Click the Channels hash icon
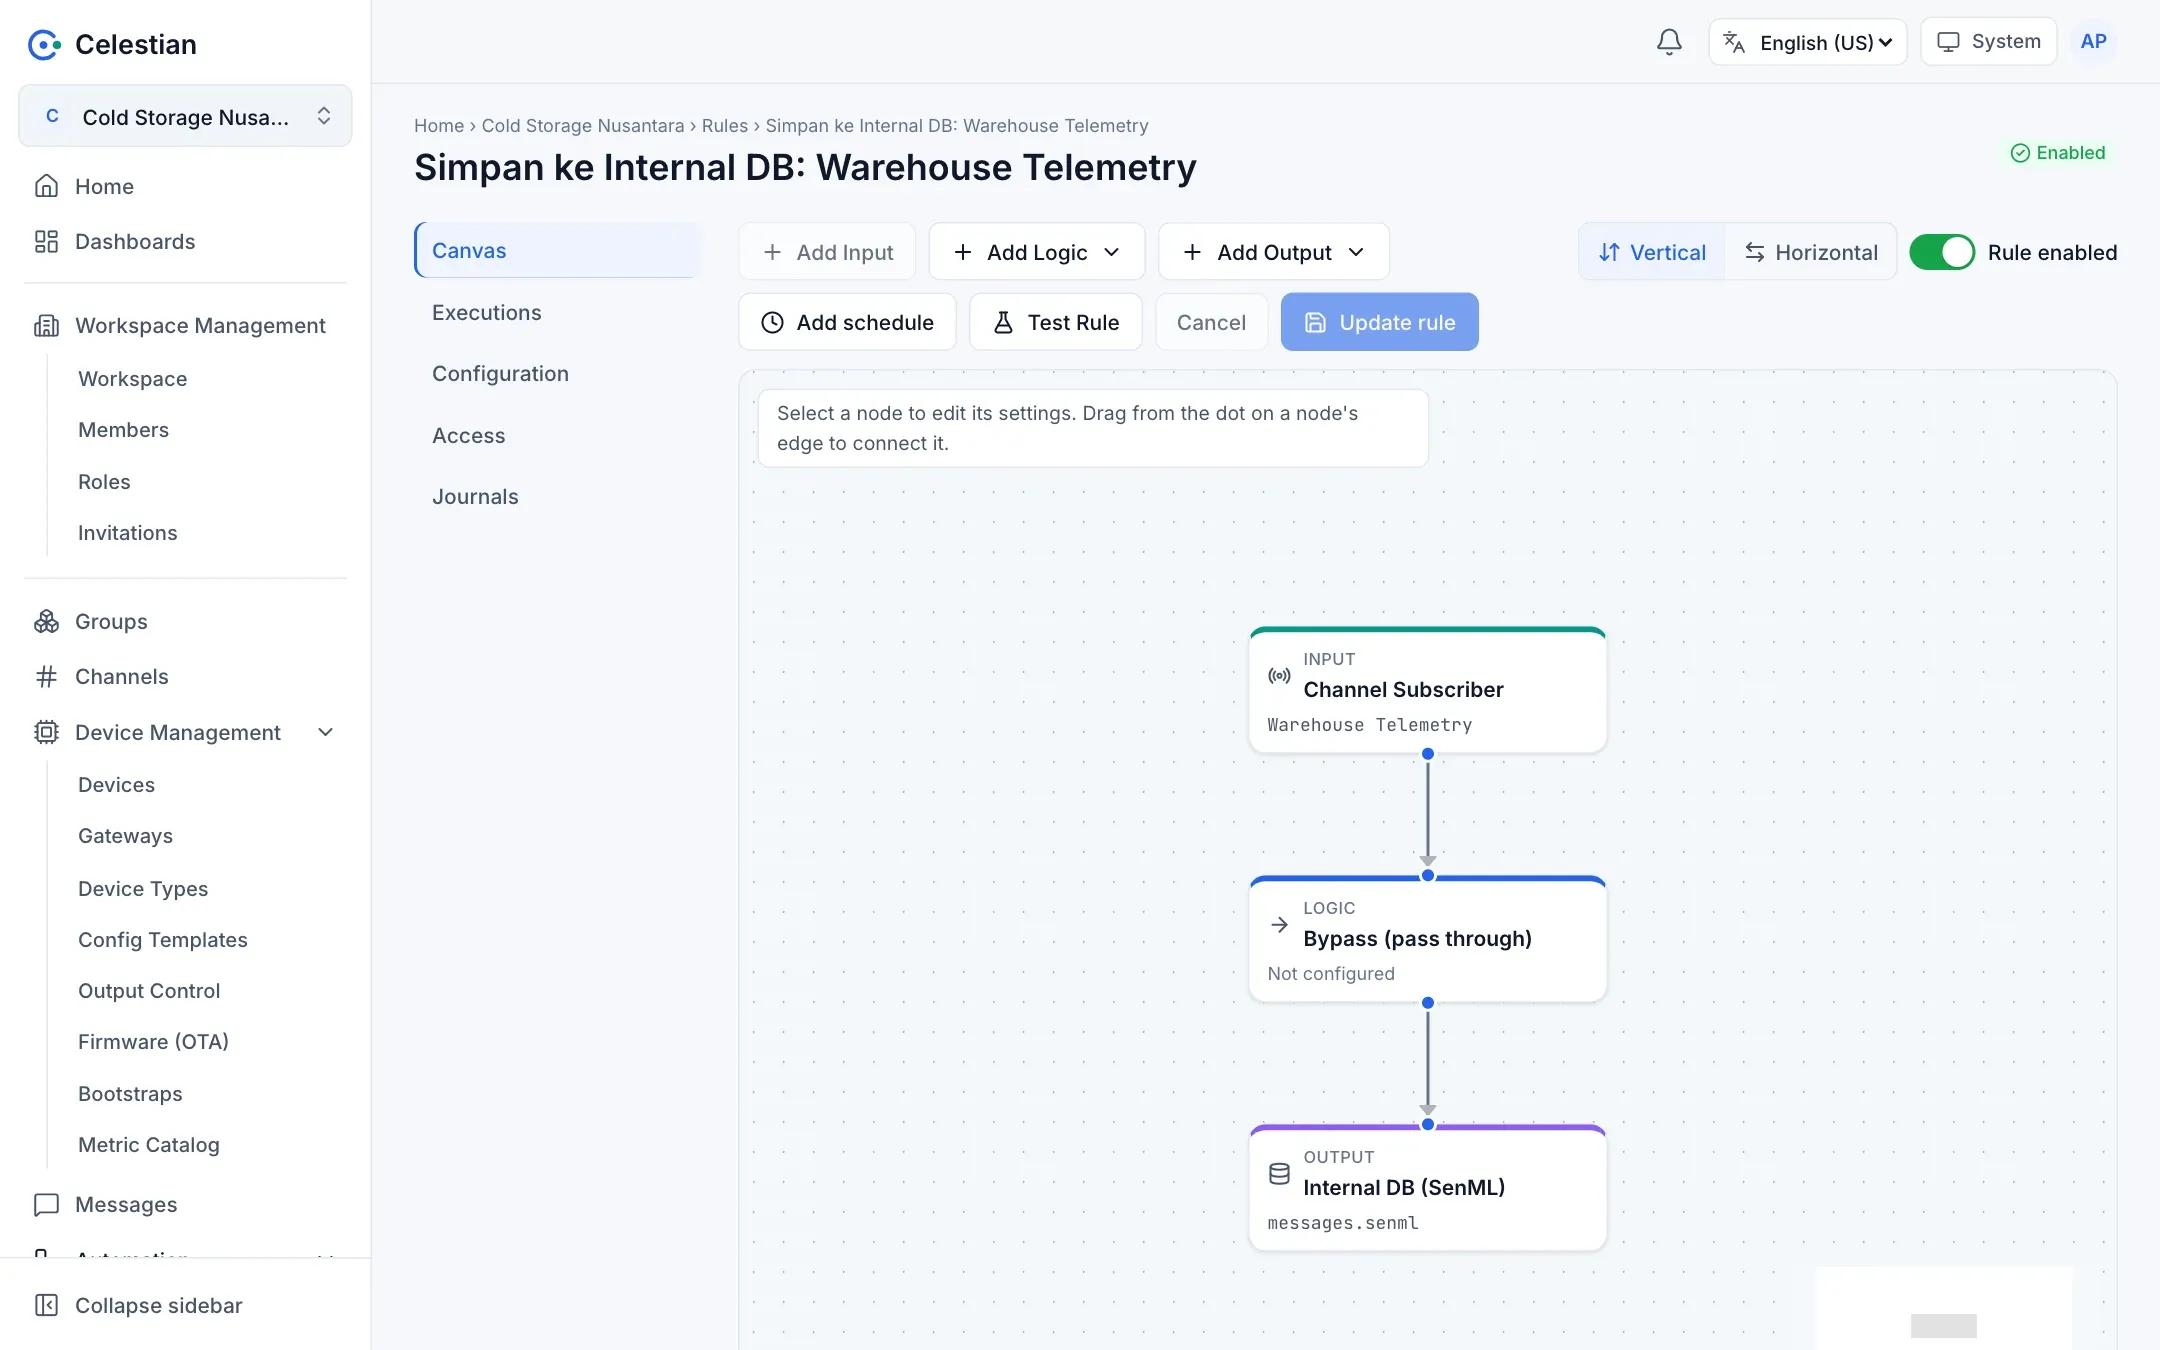The height and width of the screenshot is (1350, 2160). pos(46,676)
